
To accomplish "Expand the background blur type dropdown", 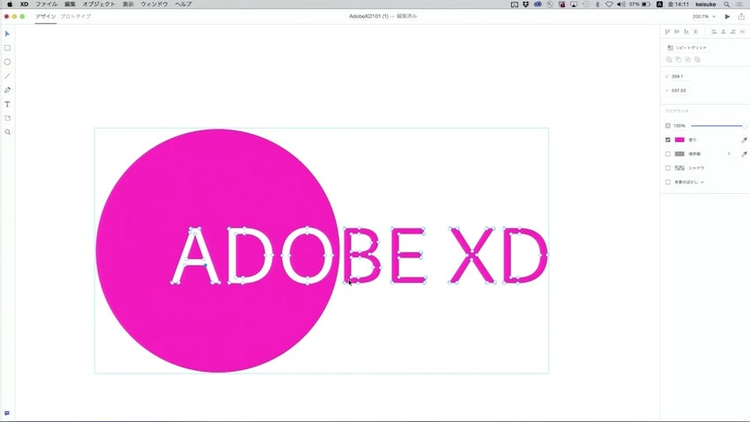I will pyautogui.click(x=702, y=182).
